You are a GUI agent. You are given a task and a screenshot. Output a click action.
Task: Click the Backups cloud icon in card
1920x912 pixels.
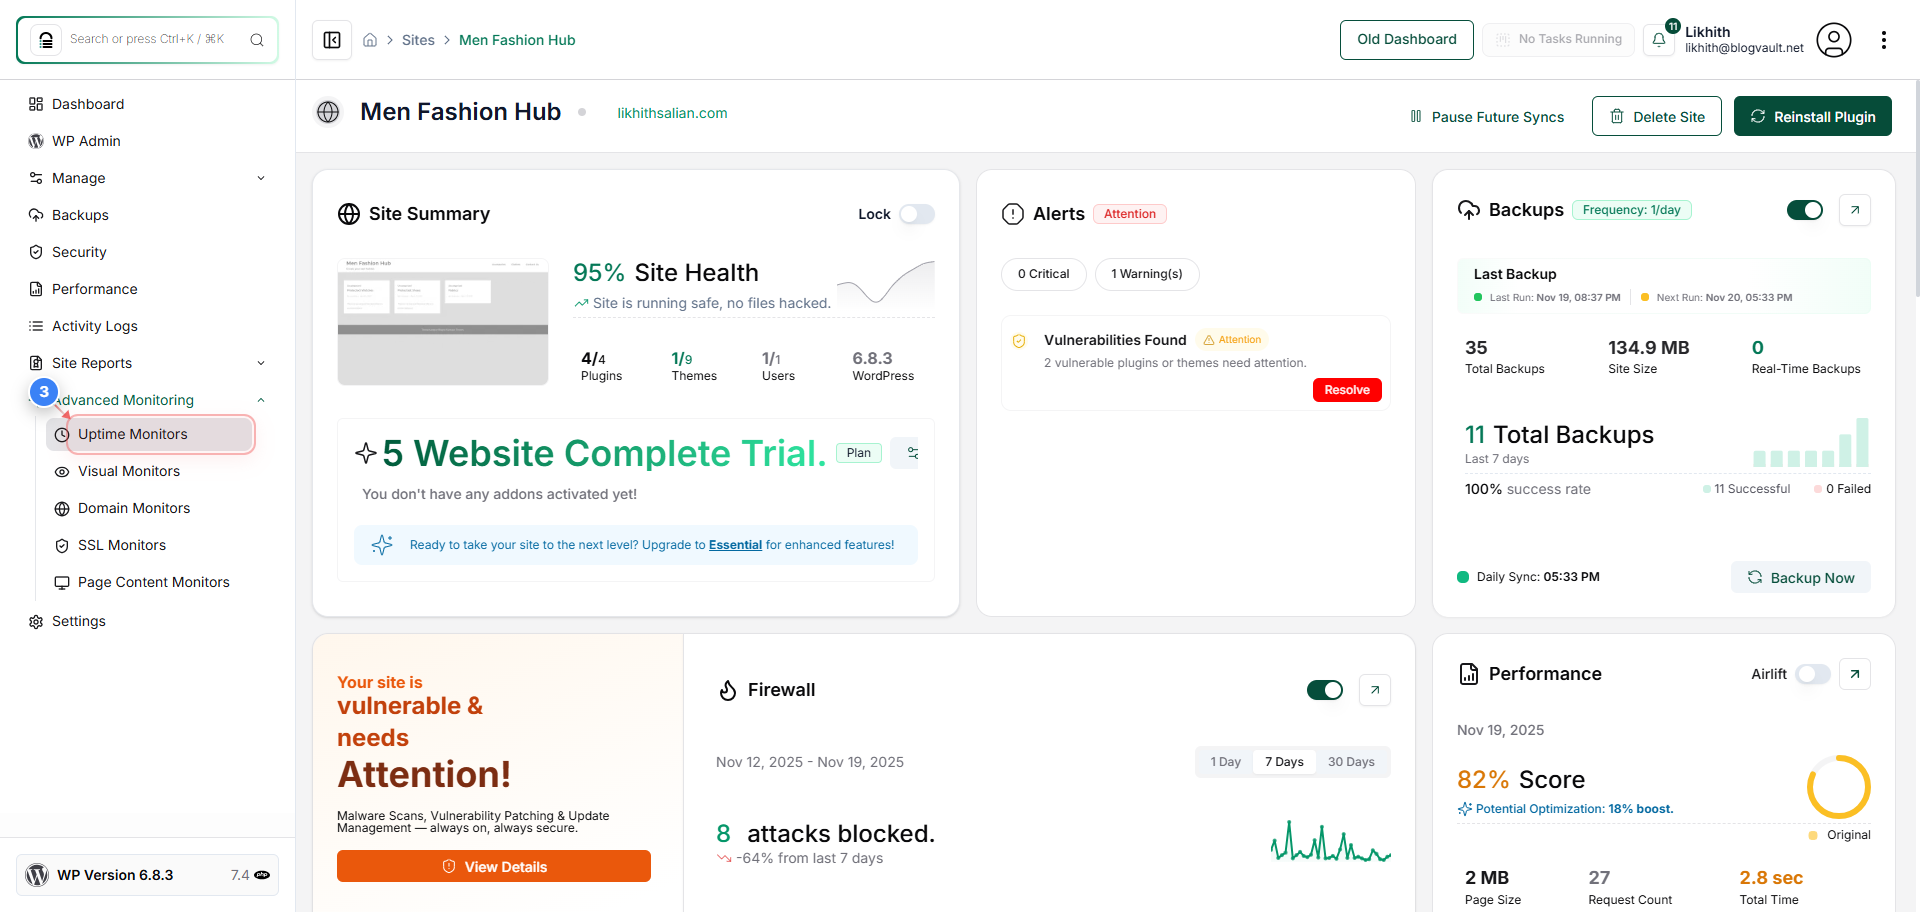[x=1469, y=210]
